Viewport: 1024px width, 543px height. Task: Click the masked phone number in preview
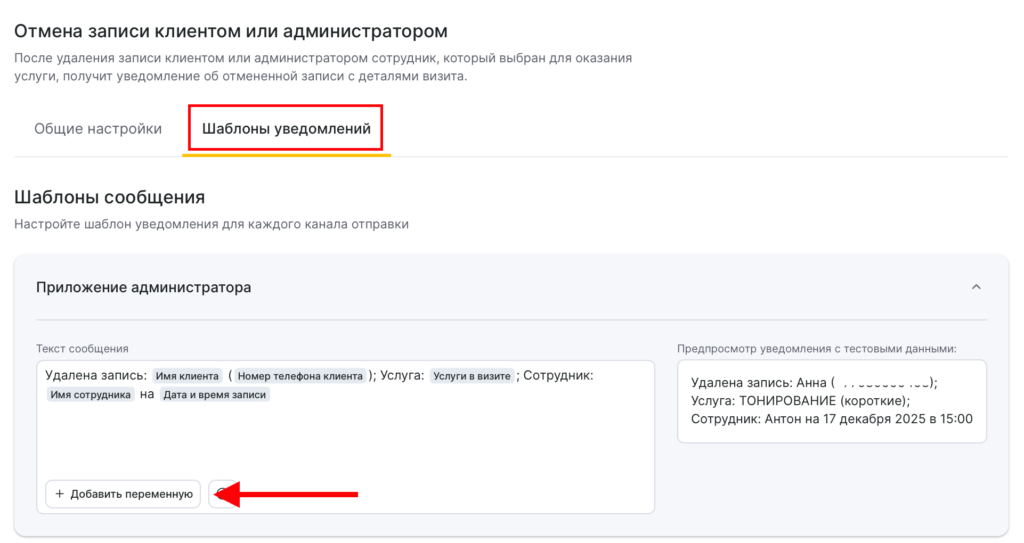tap(884, 382)
